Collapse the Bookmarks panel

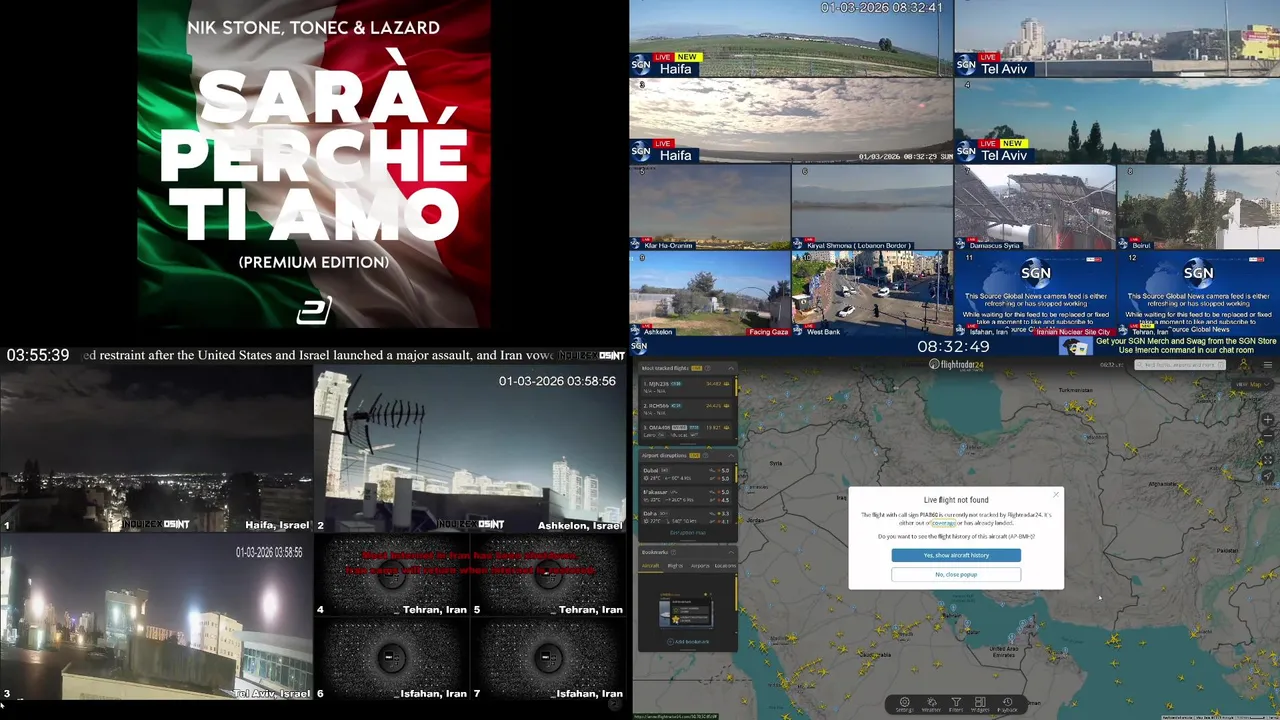(731, 552)
